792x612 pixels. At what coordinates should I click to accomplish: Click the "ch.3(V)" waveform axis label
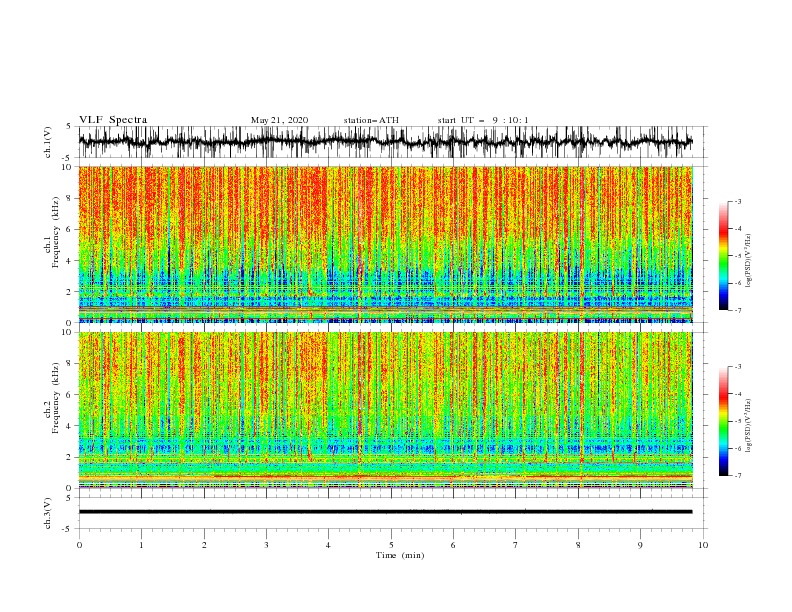pos(48,513)
